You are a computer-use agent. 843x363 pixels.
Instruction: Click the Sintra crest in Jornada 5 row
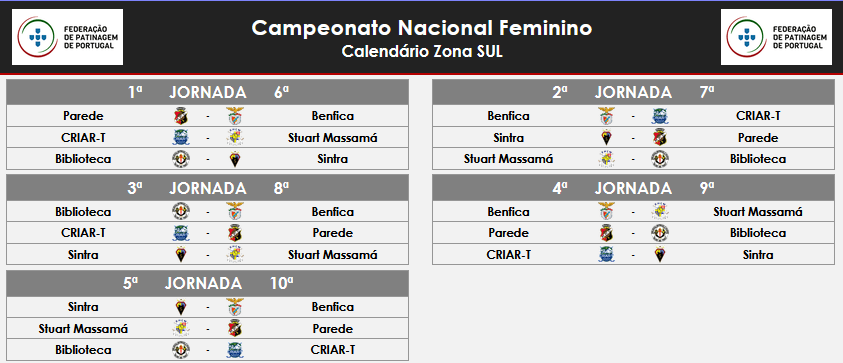click(181, 307)
